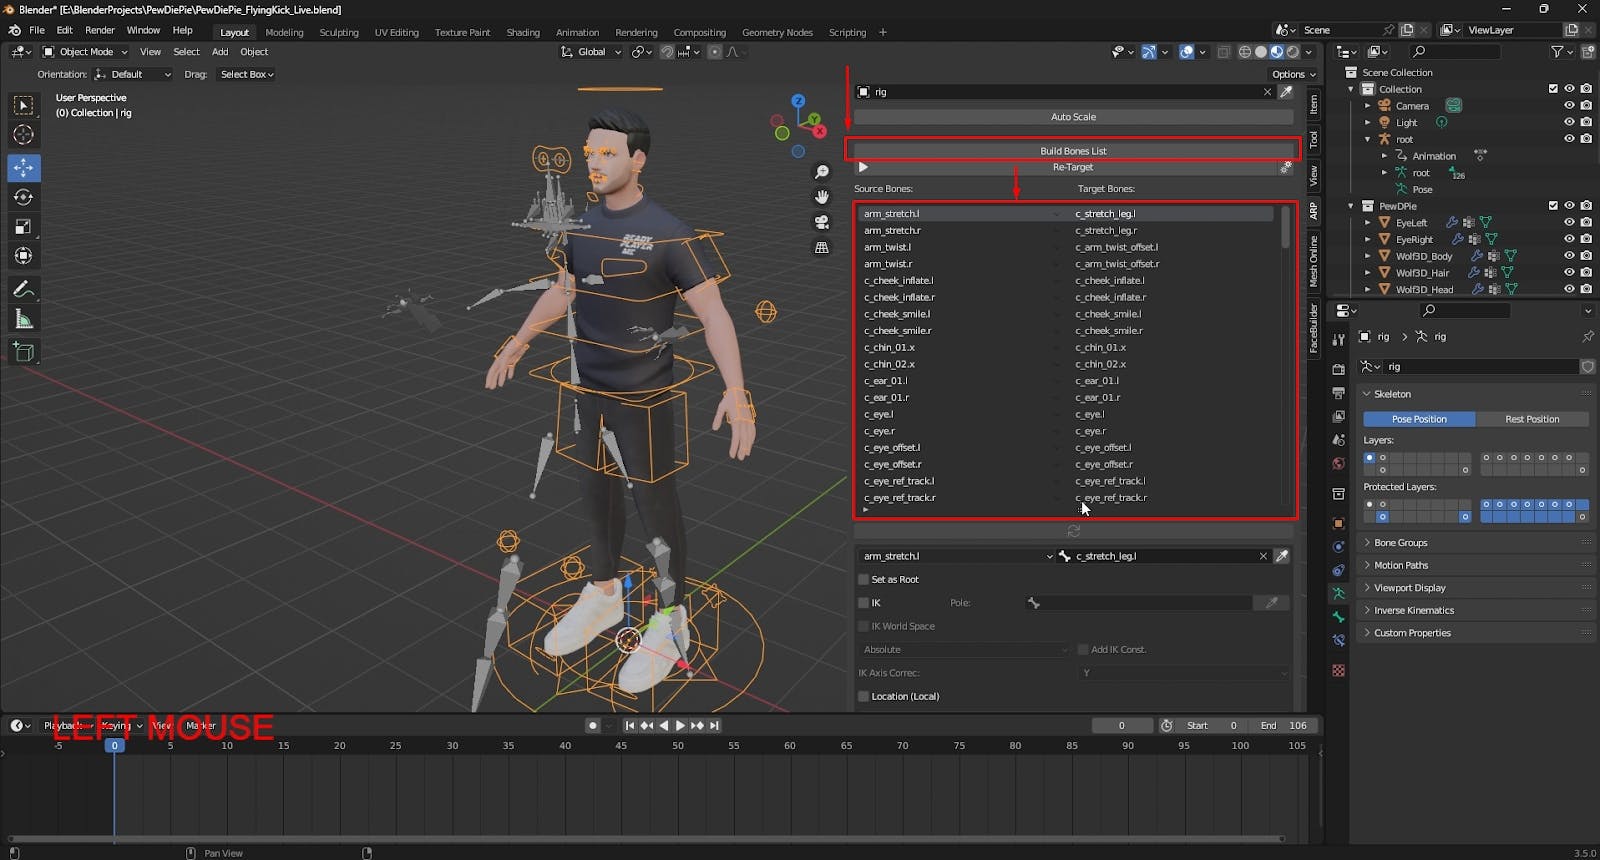Image resolution: width=1600 pixels, height=860 pixels.
Task: Enable the Set as Root checkbox
Action: (864, 580)
